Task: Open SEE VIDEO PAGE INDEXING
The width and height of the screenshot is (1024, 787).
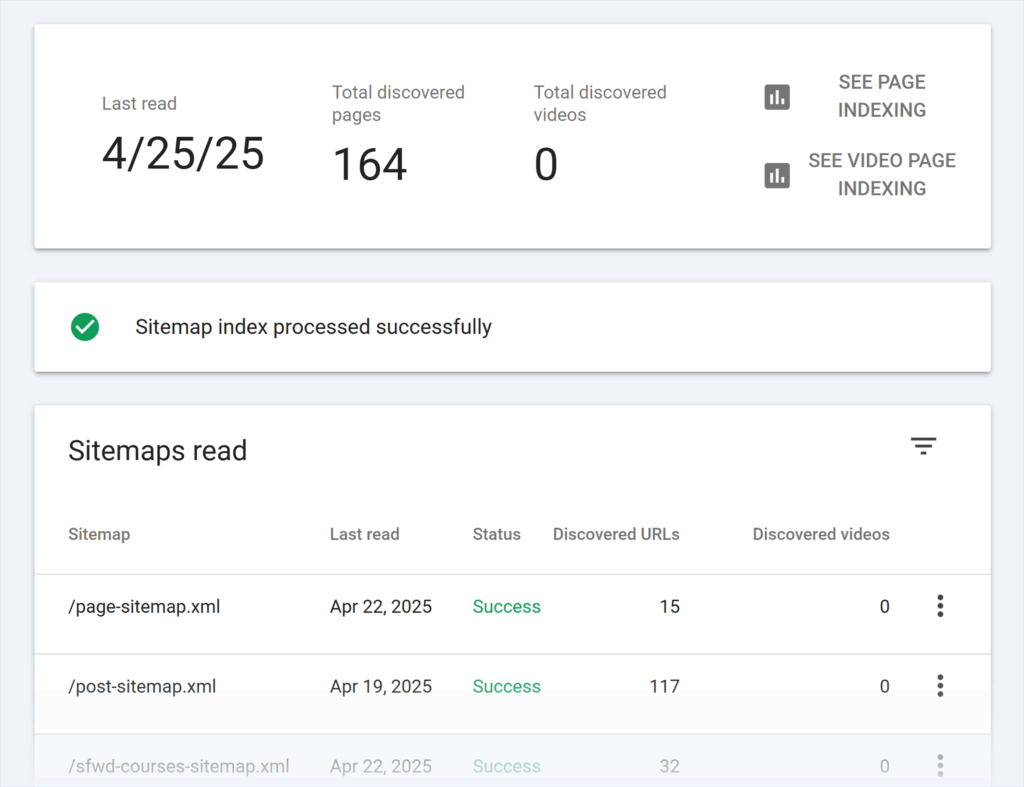Action: click(x=882, y=174)
